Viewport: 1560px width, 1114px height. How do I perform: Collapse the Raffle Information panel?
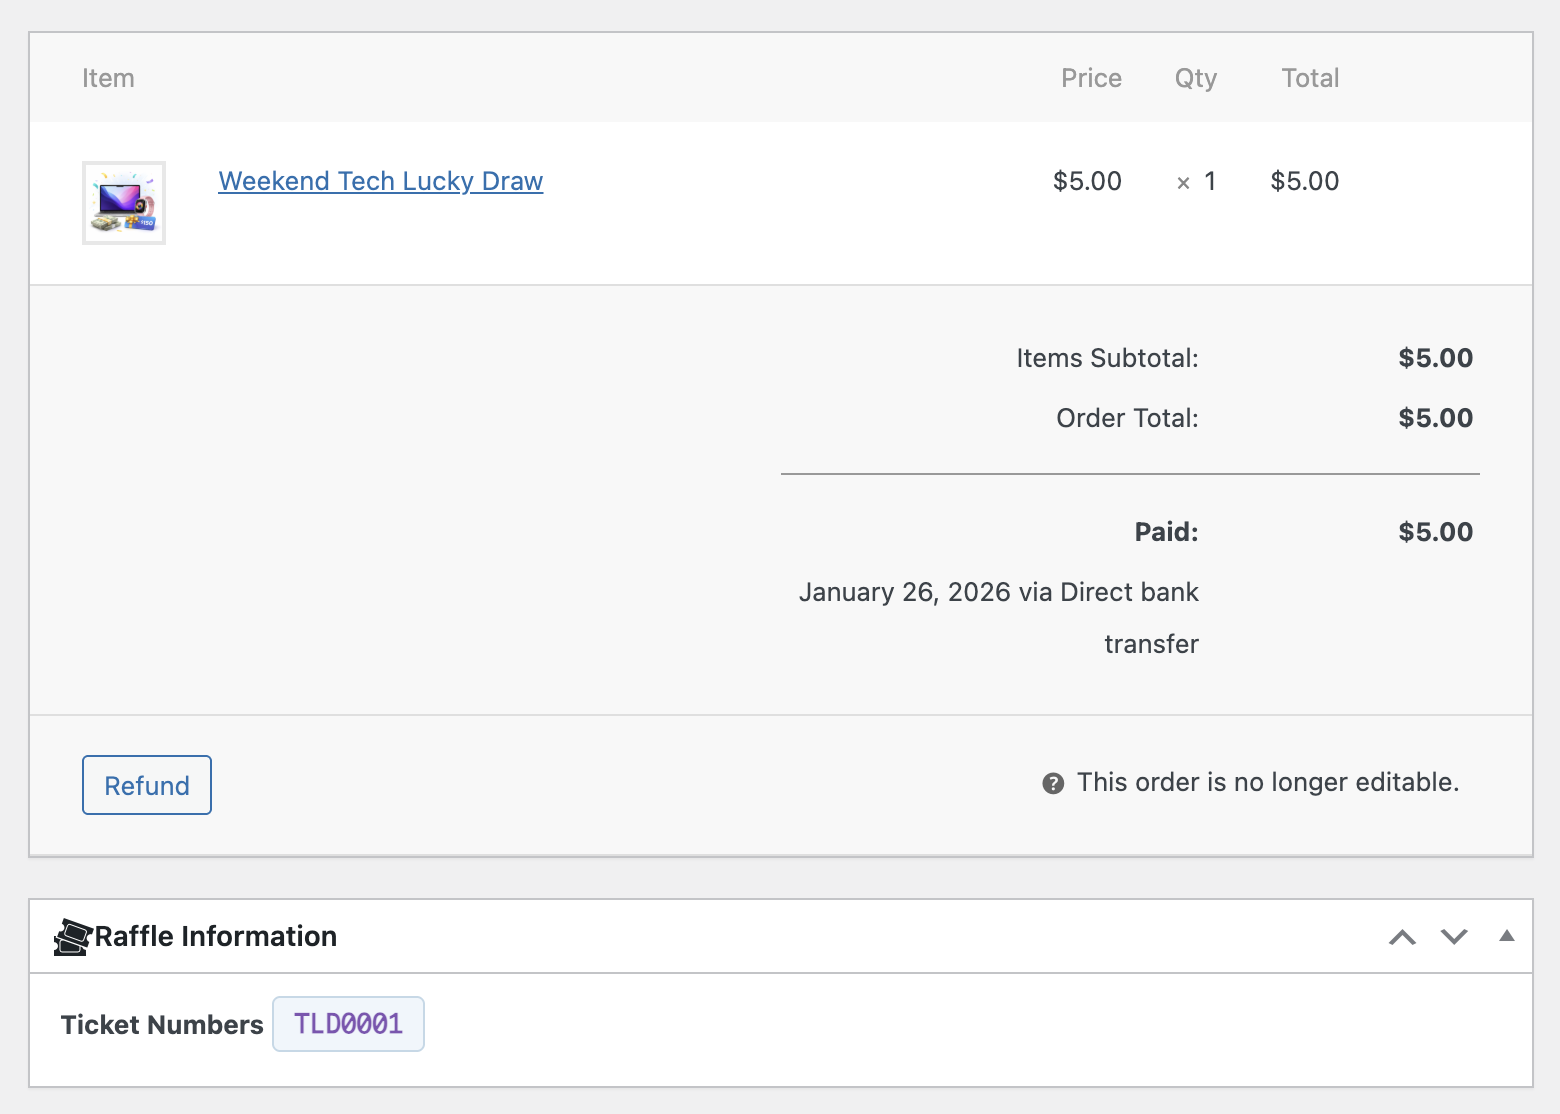pos(1507,937)
